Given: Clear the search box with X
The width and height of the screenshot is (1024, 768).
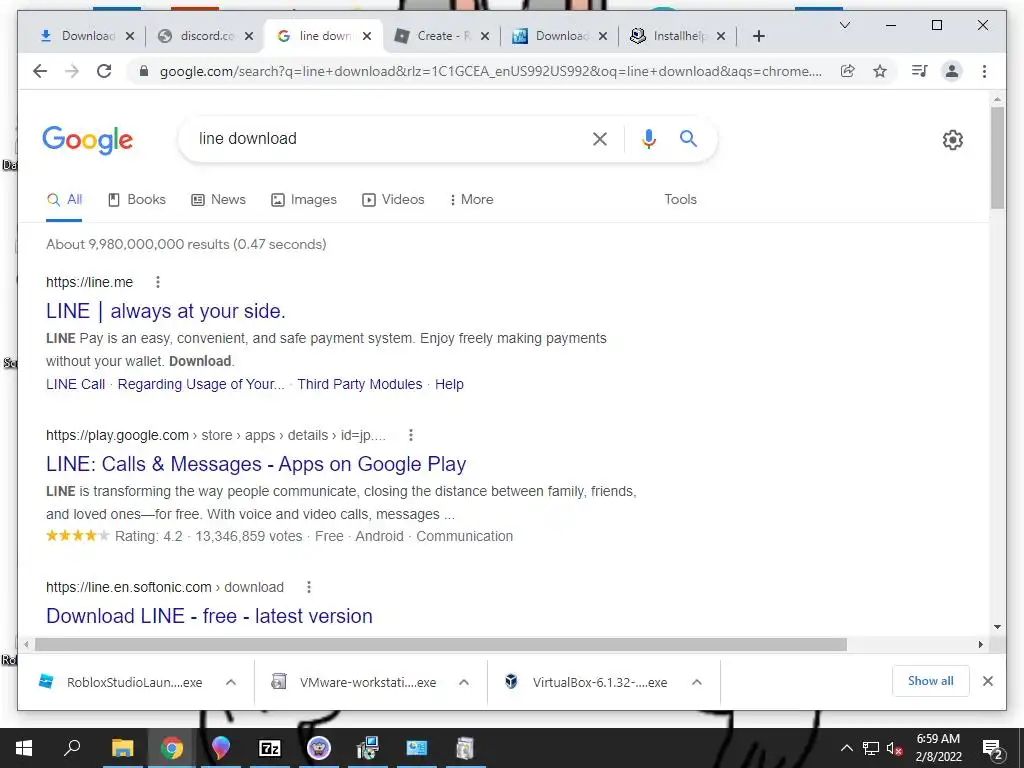Looking at the screenshot, I should [x=600, y=138].
